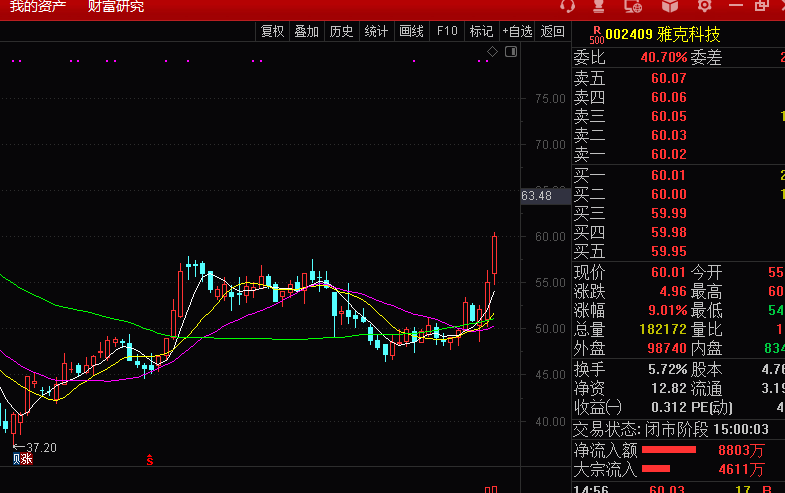Click the 卖四 price 60.06
Viewport: 785px width, 493px height.
tap(669, 97)
